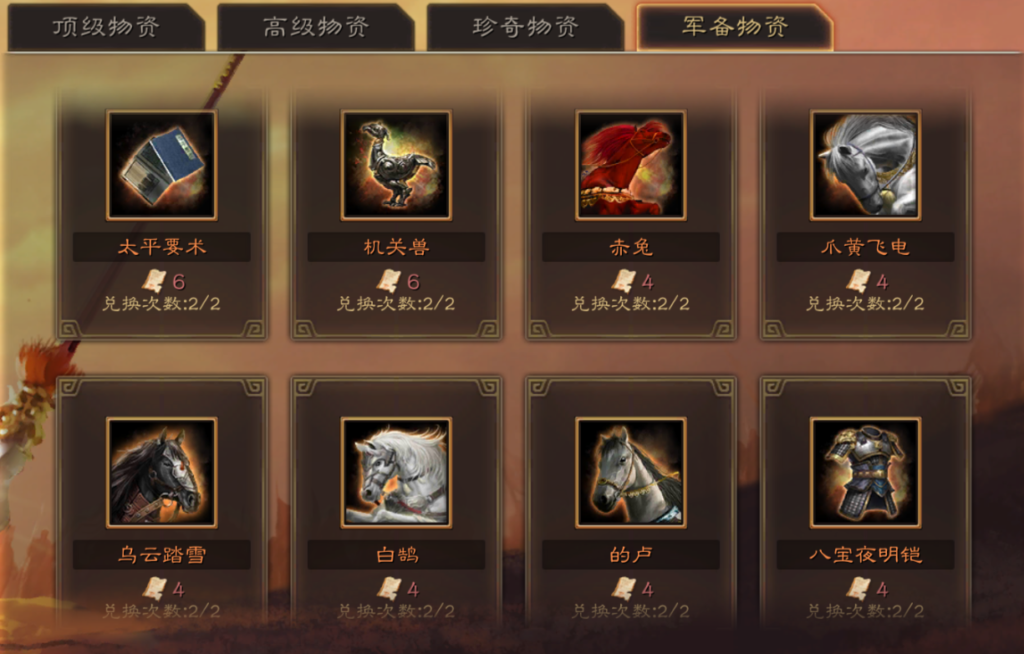Screen dimensions: 1024x654
Task: Select the 的卢 grey horse icon
Action: pyautogui.click(x=631, y=472)
